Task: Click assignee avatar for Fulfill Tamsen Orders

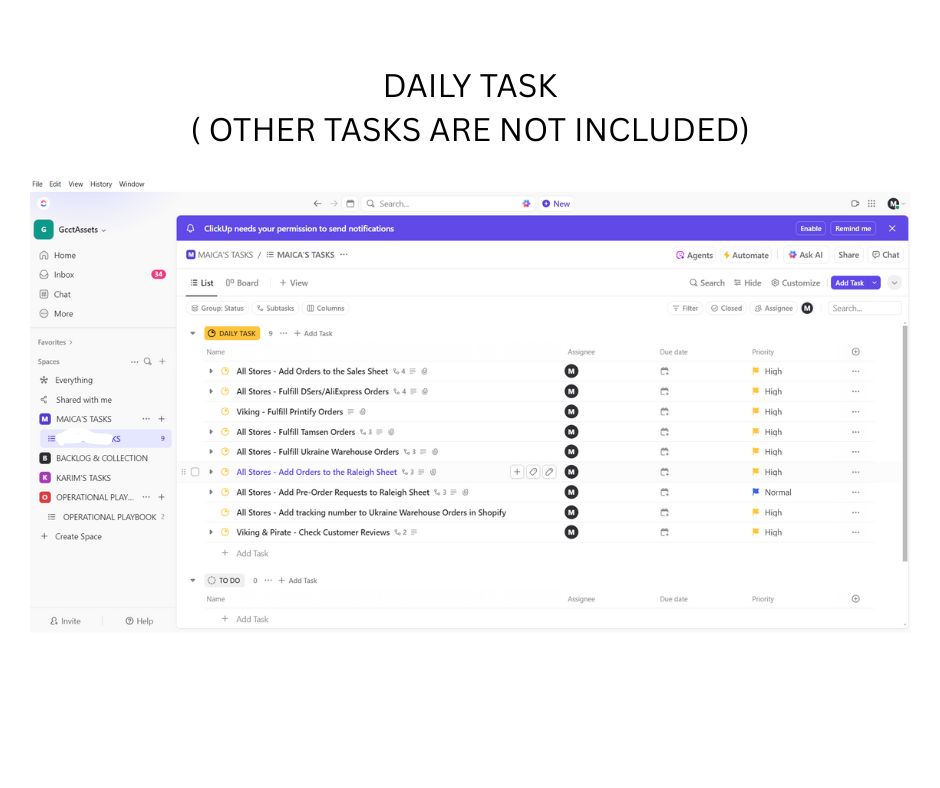Action: click(572, 432)
